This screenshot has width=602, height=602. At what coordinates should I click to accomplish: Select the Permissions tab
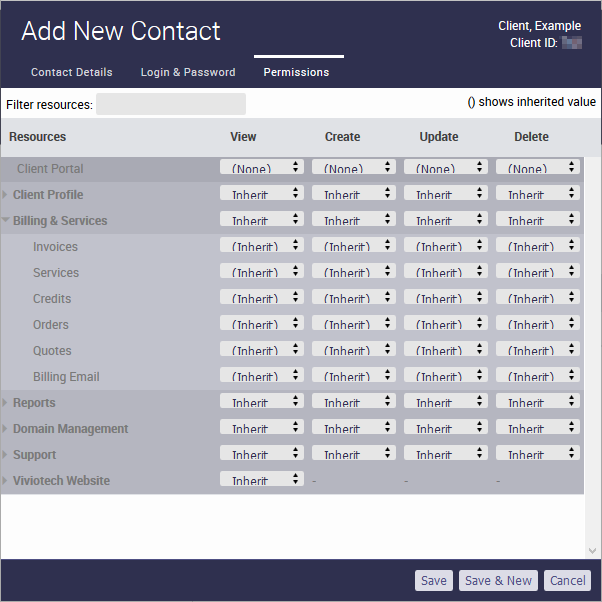tap(296, 72)
